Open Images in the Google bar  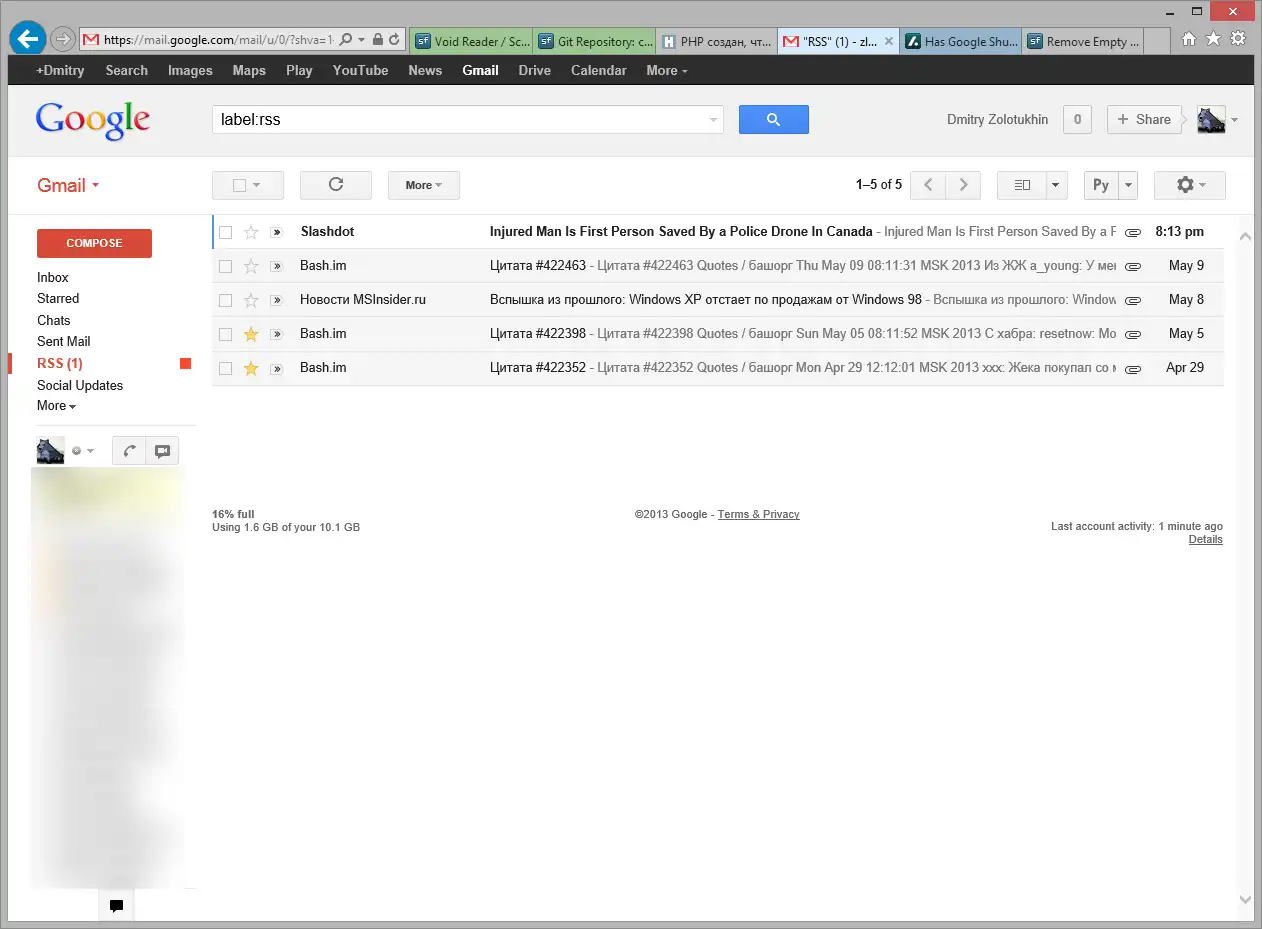[x=190, y=70]
